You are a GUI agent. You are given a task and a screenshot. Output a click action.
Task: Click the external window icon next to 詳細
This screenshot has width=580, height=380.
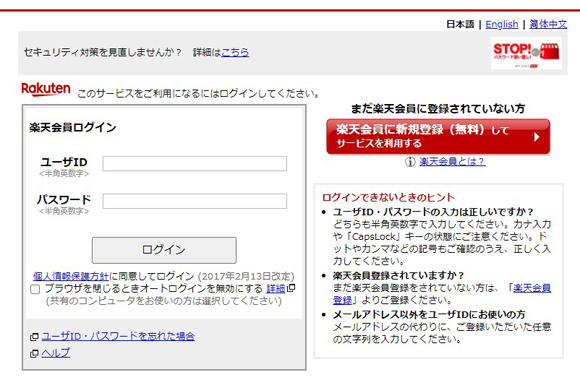[291, 288]
